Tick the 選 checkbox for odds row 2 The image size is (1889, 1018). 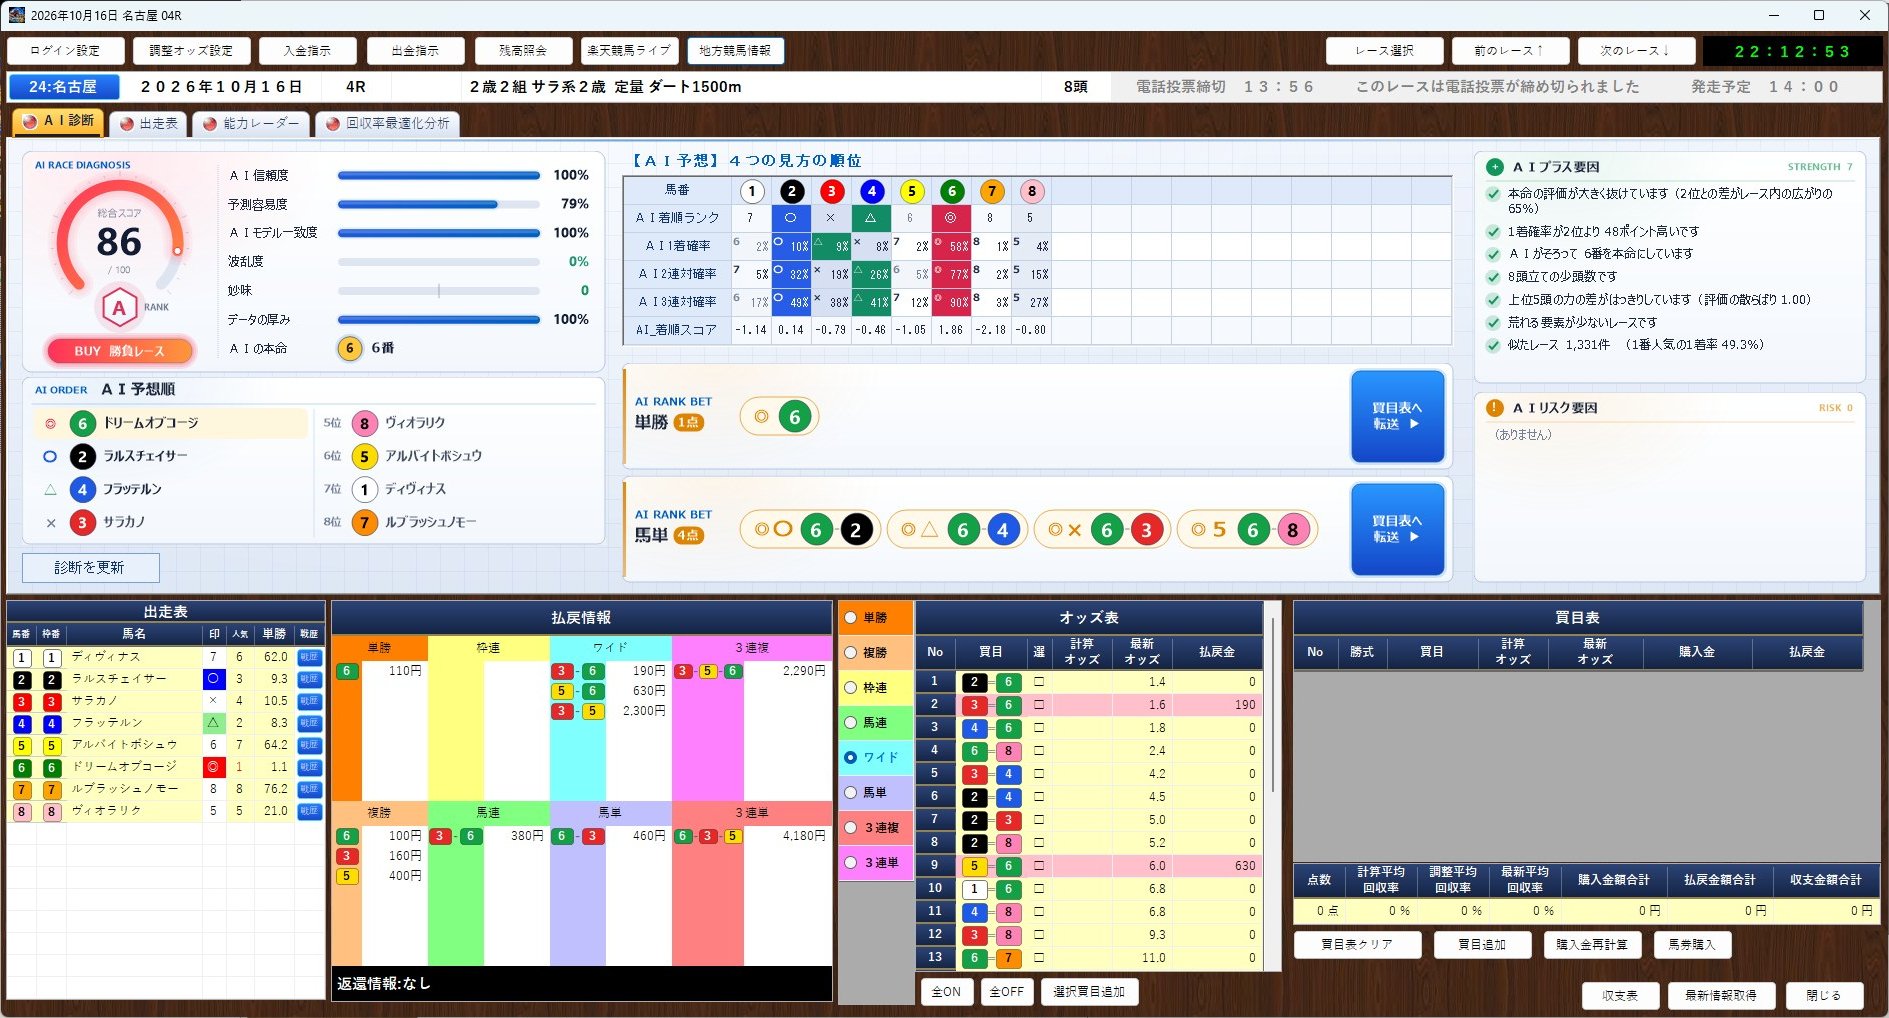pyautogui.click(x=1039, y=705)
